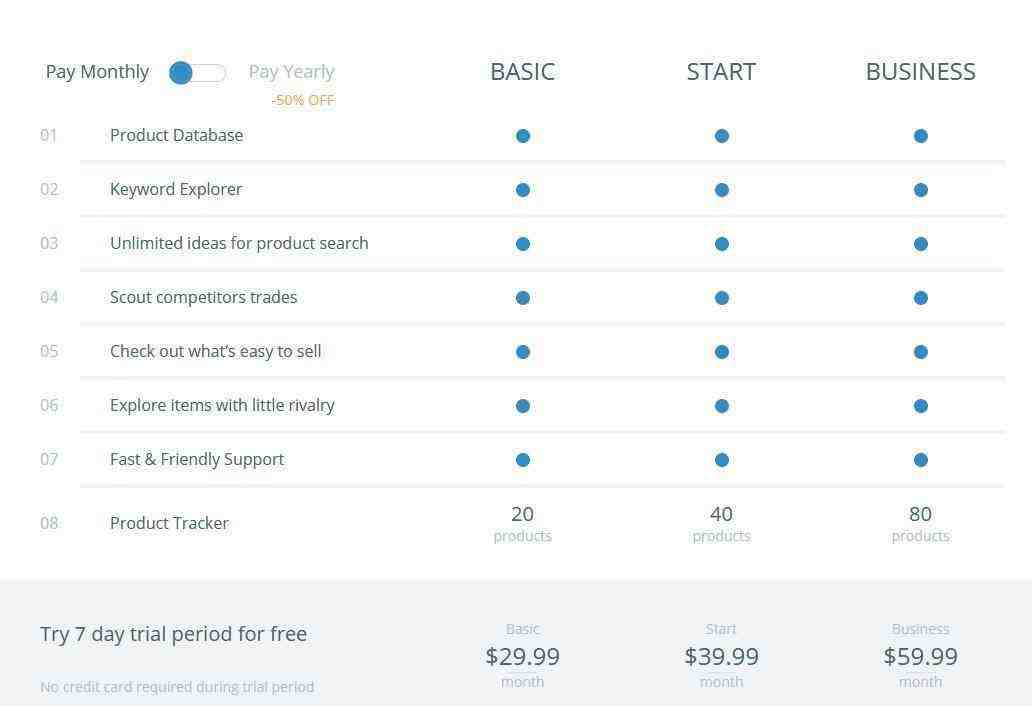Click Fast & Friendly Support dot under BUSINESS

[x=921, y=460]
